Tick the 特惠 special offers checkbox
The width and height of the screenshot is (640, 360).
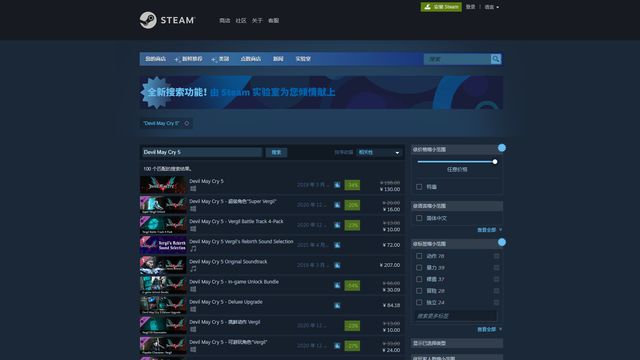click(419, 187)
